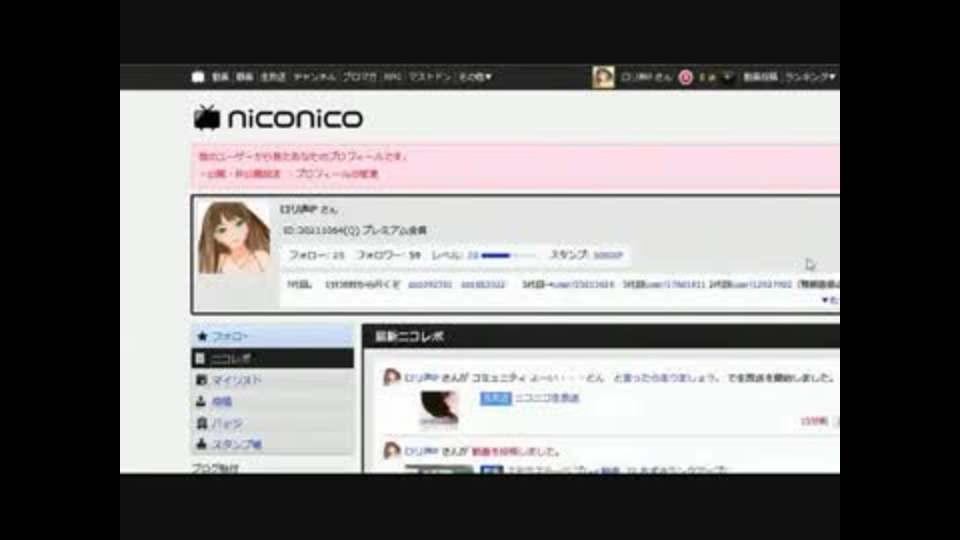
Task: Click the upload icon beside 投稿
Action: pos(201,402)
